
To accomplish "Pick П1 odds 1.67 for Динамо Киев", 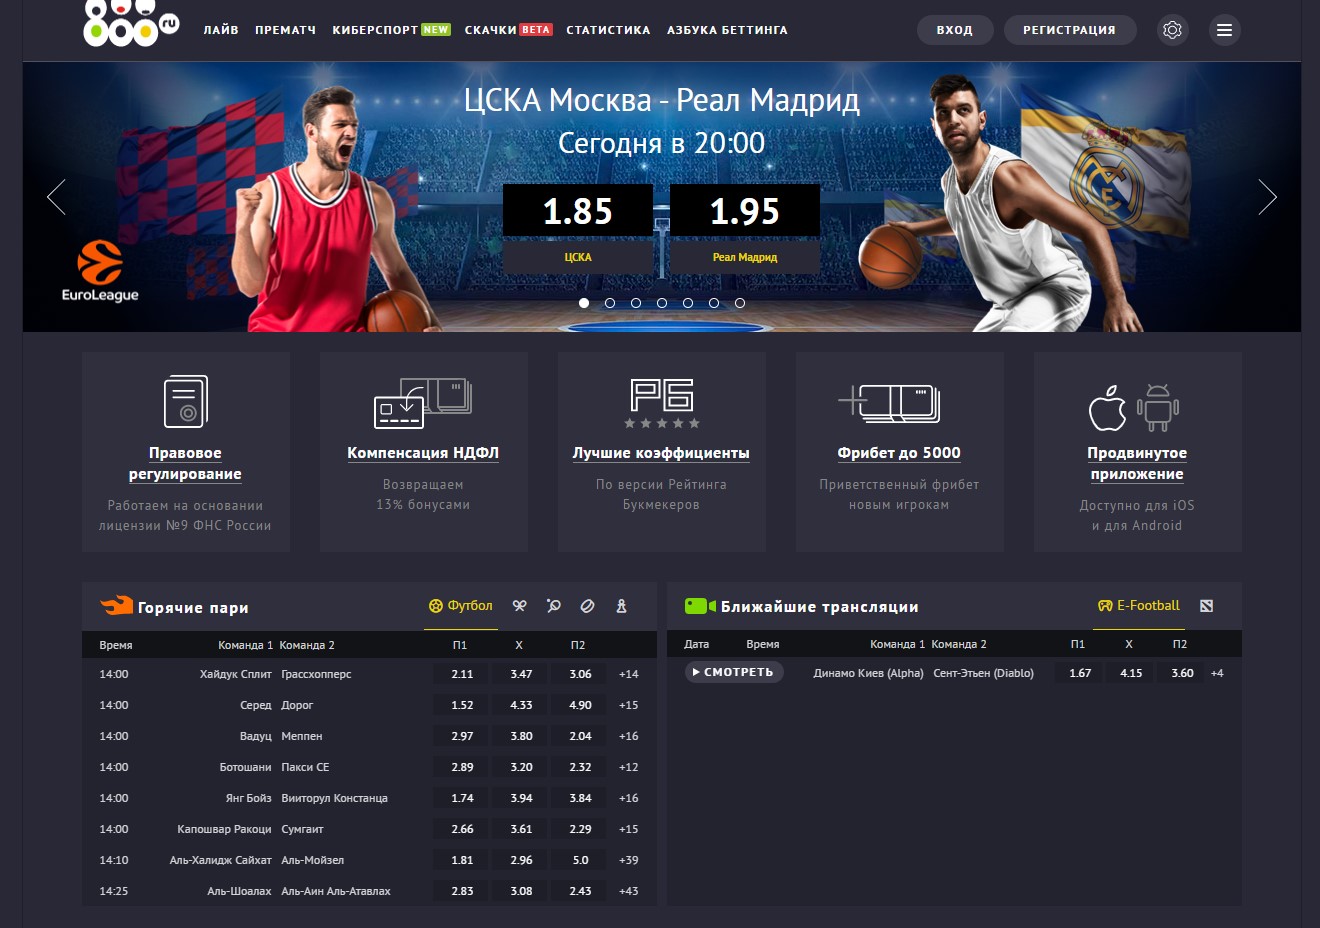I will tap(1080, 673).
